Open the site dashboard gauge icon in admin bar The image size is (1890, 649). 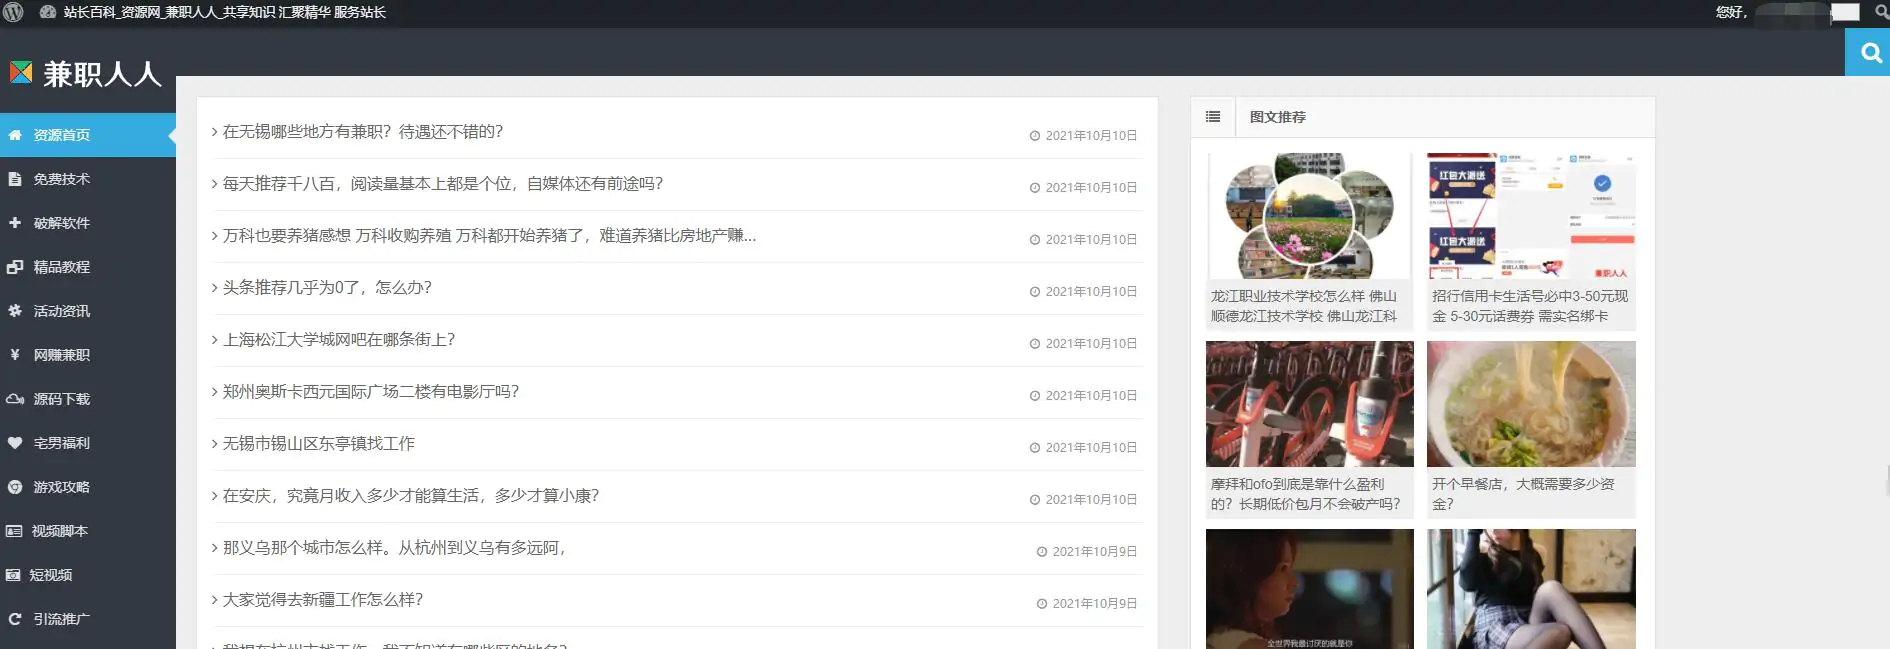pos(47,12)
